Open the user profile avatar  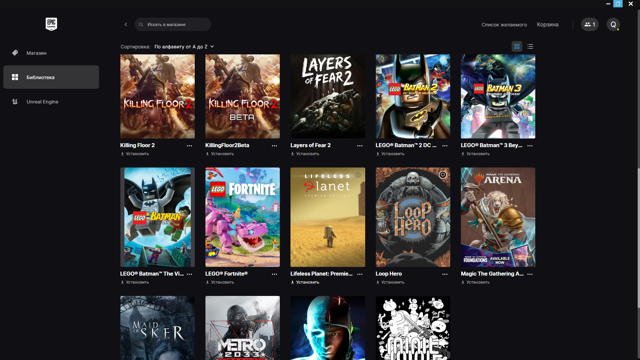pos(613,24)
